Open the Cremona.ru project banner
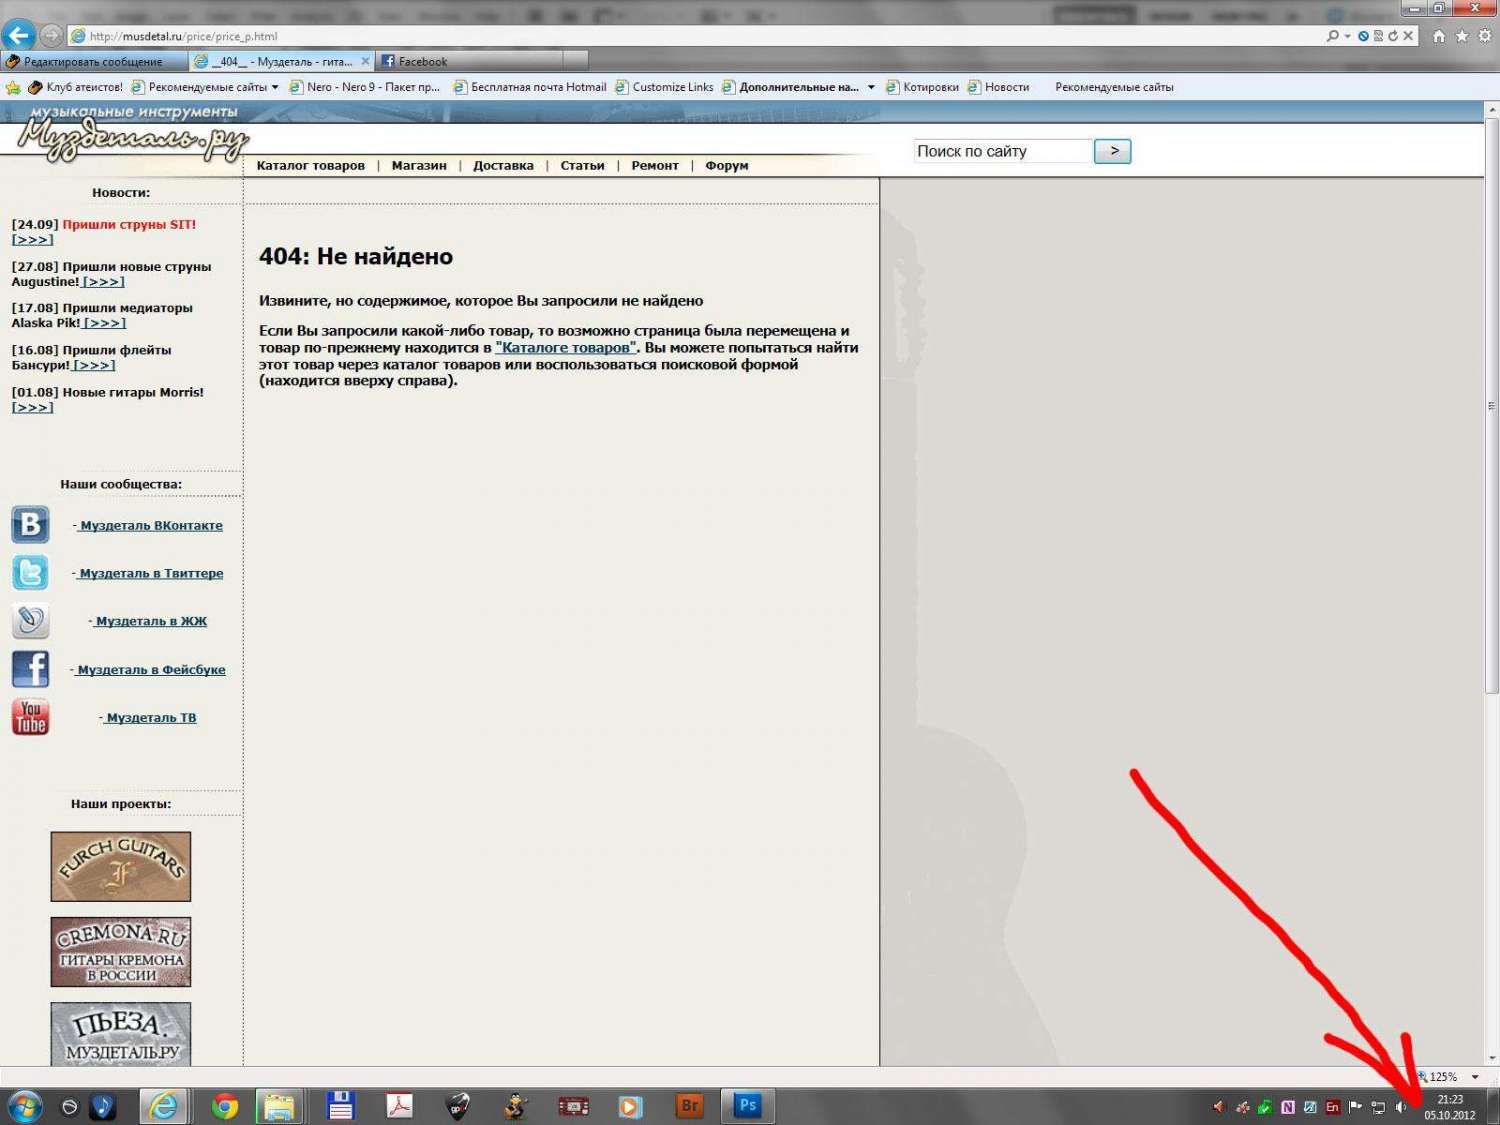 click(x=121, y=952)
